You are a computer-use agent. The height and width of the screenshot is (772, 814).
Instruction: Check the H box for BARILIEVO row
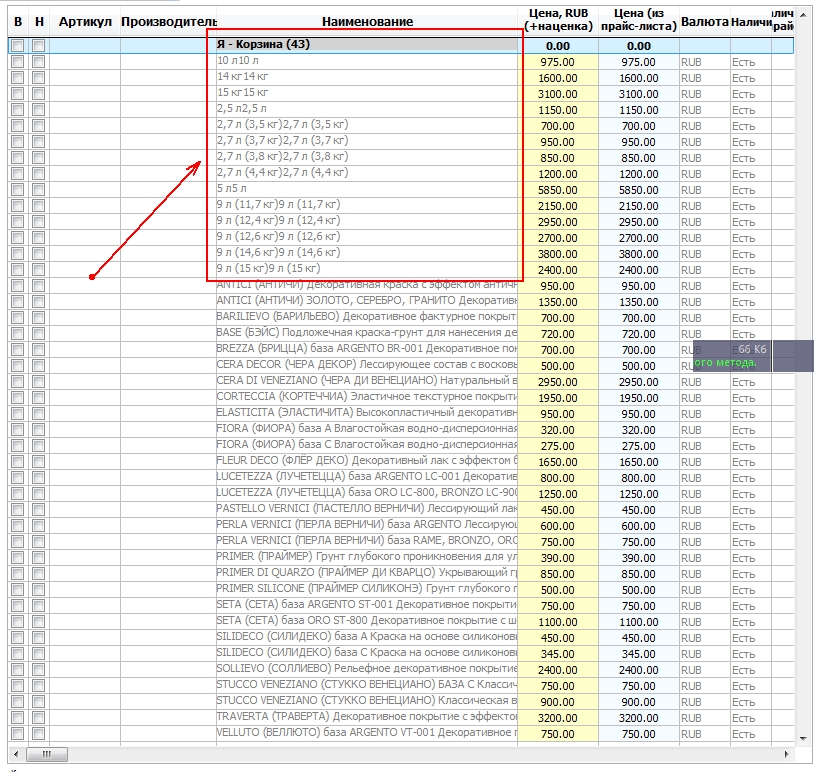[x=38, y=318]
